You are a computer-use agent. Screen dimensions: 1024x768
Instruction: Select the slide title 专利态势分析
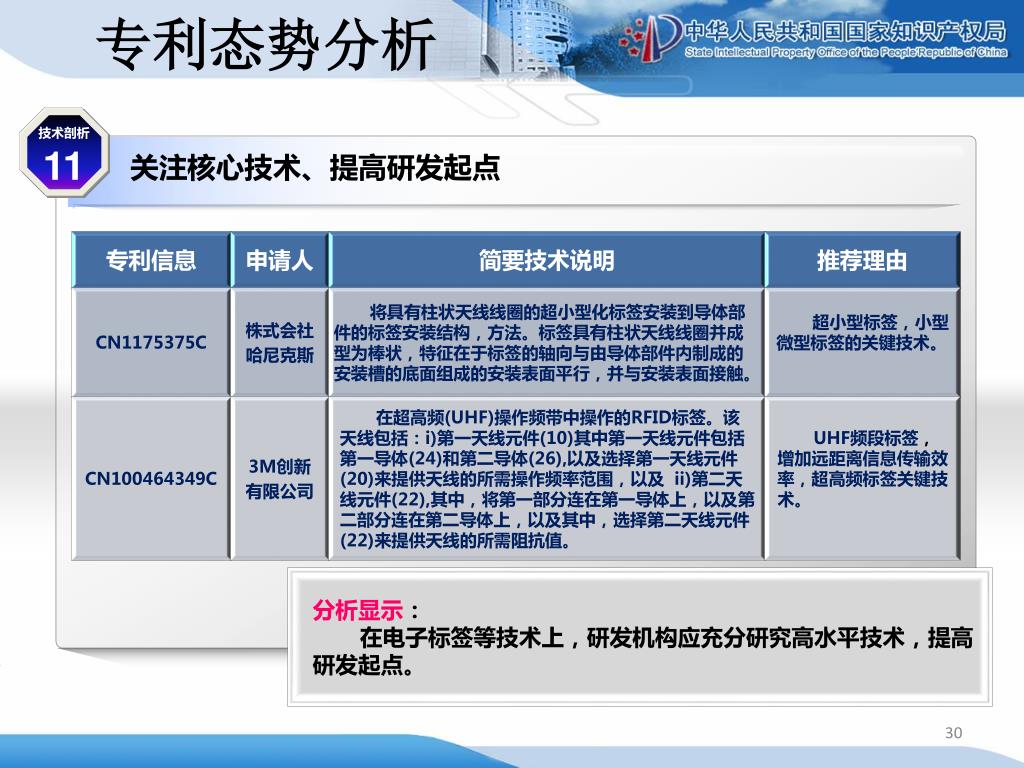(266, 44)
